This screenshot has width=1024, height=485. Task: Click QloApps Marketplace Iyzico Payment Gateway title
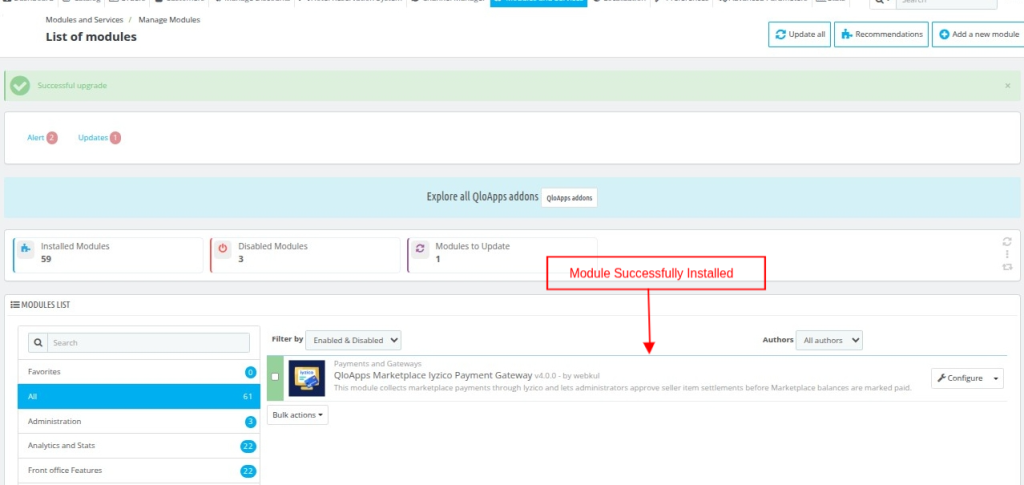[433, 375]
